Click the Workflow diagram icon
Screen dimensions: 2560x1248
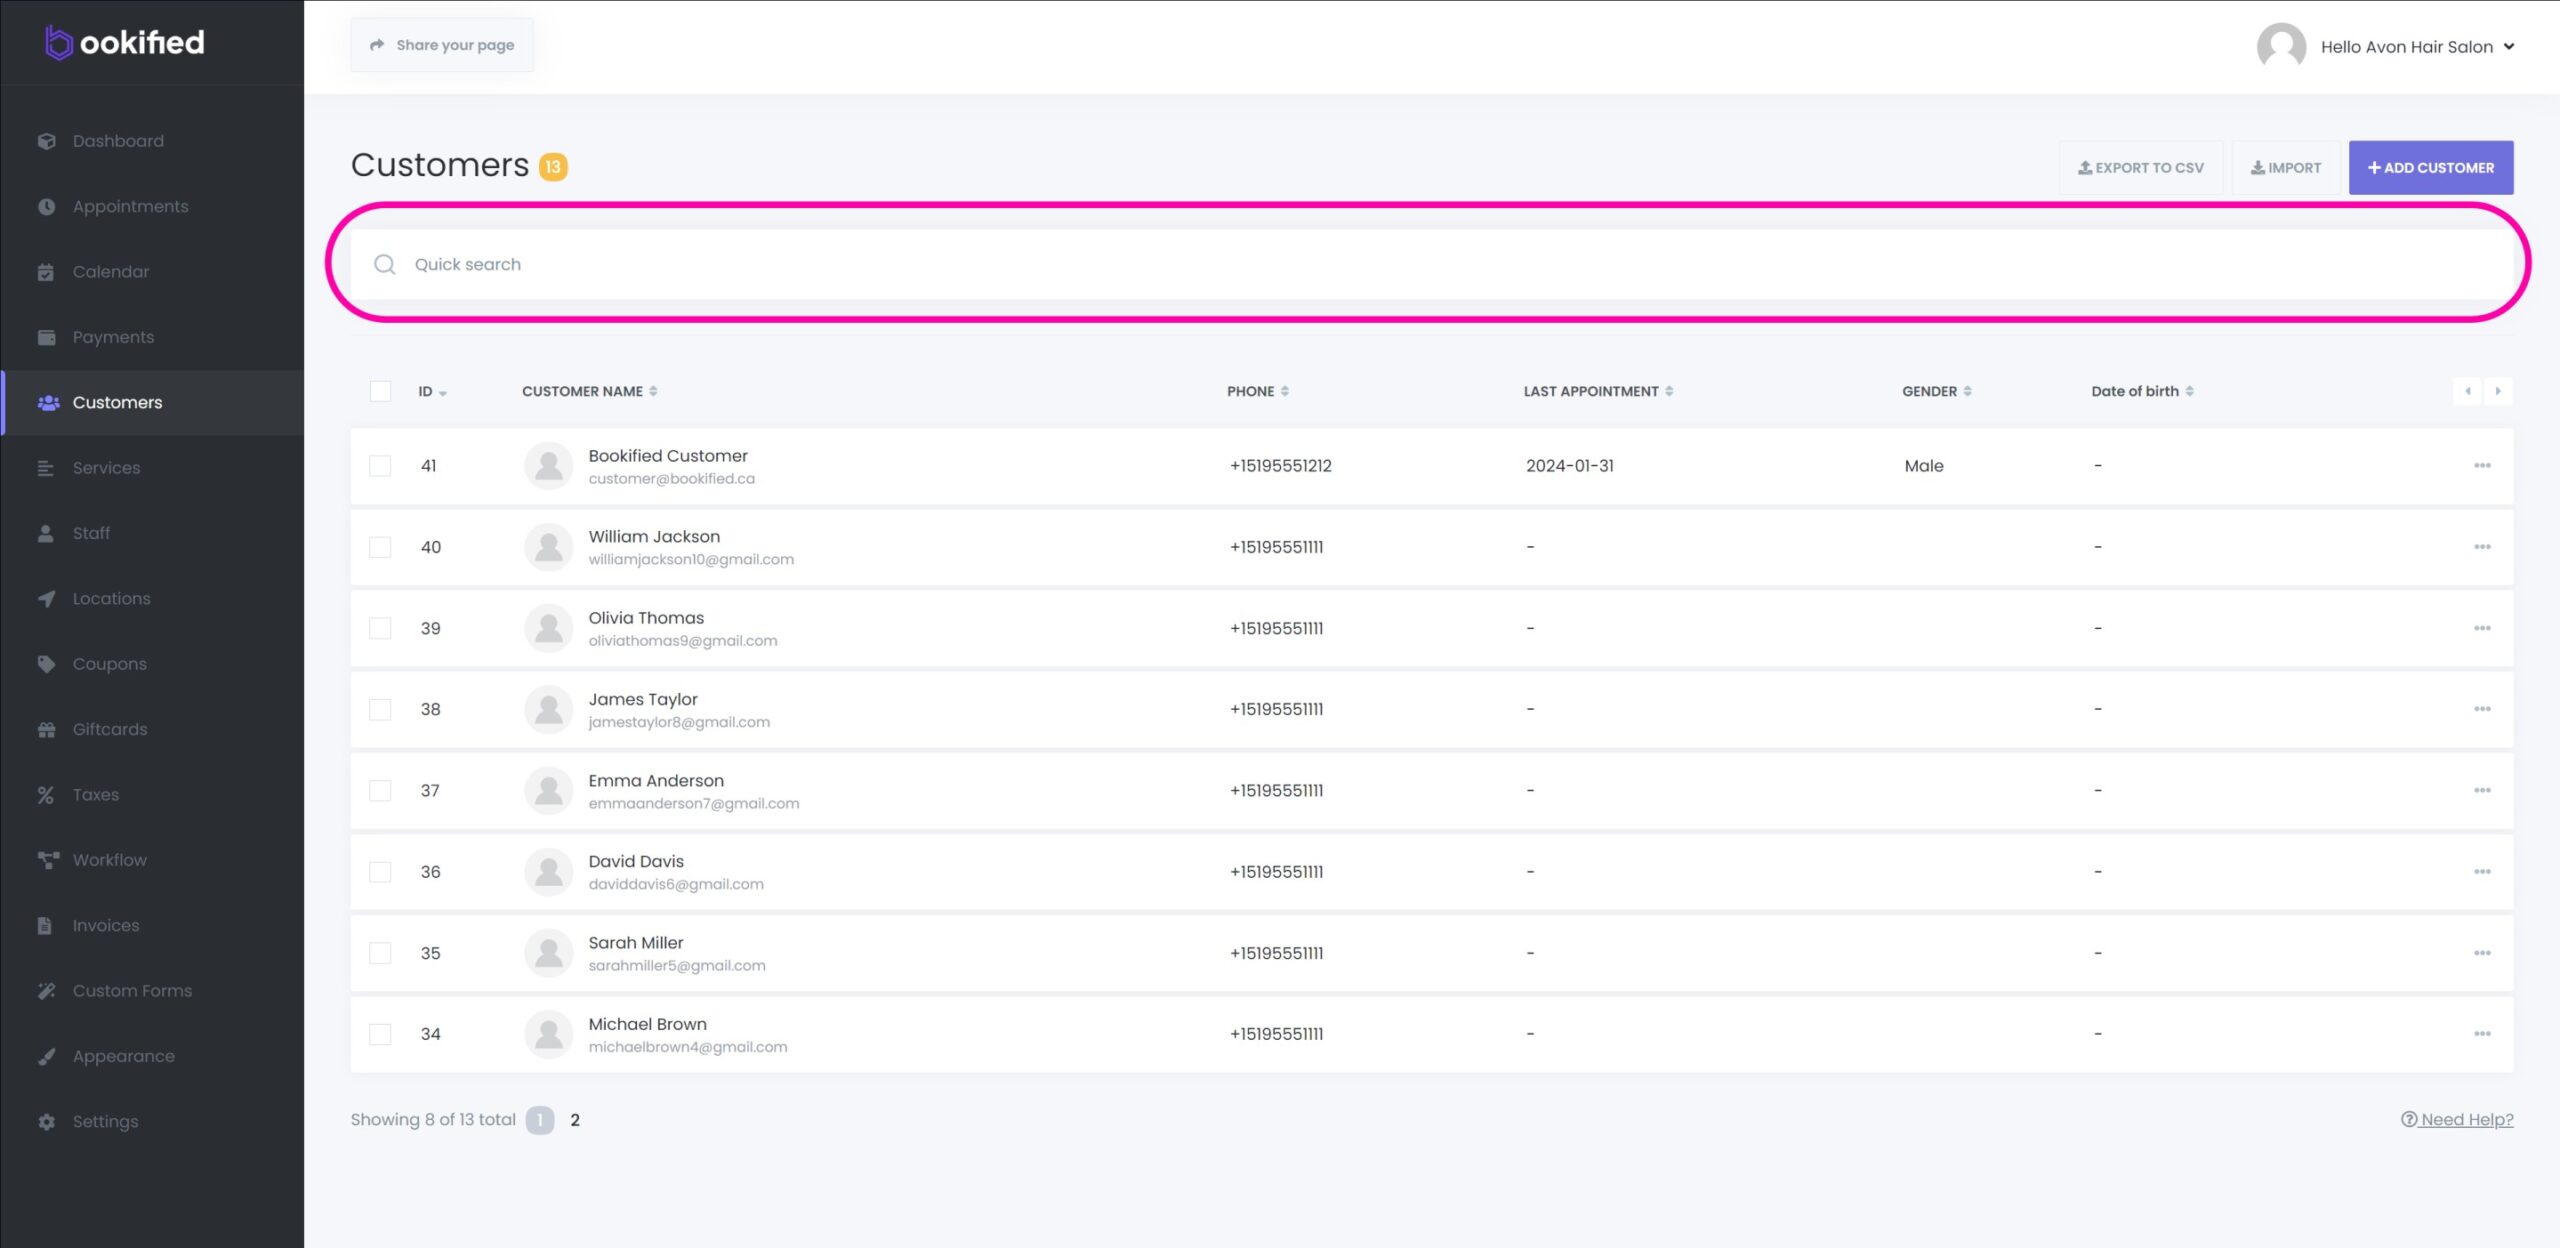click(47, 860)
